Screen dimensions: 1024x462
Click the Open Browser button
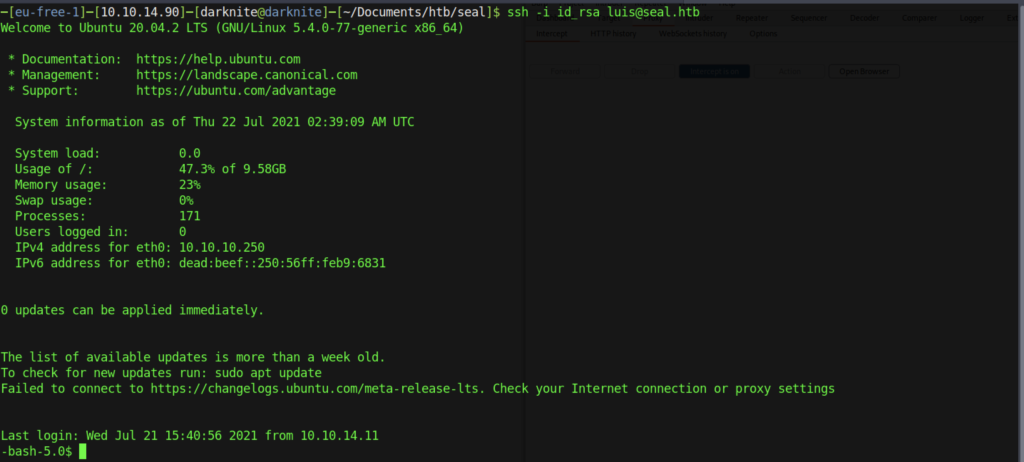coord(864,72)
